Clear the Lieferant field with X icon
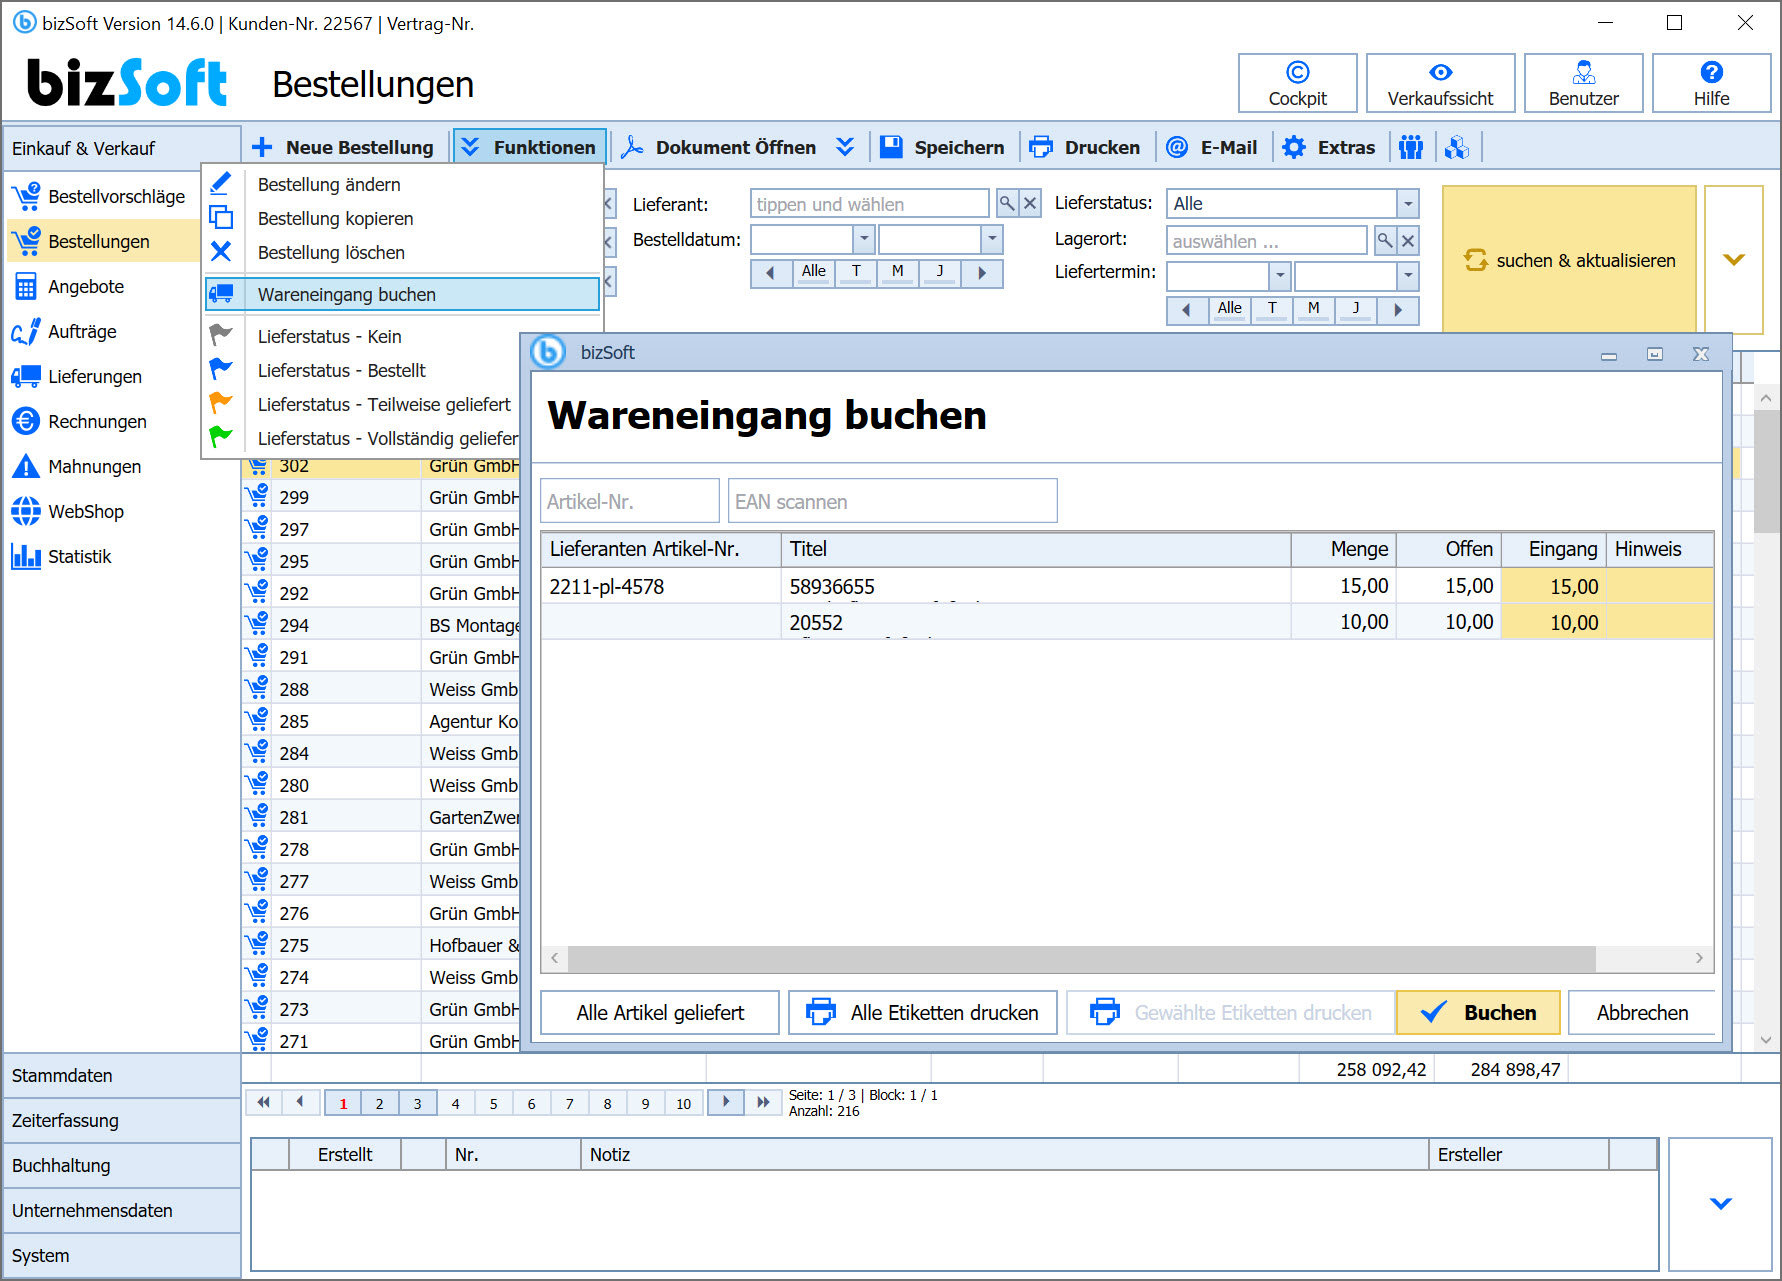 (x=1030, y=204)
